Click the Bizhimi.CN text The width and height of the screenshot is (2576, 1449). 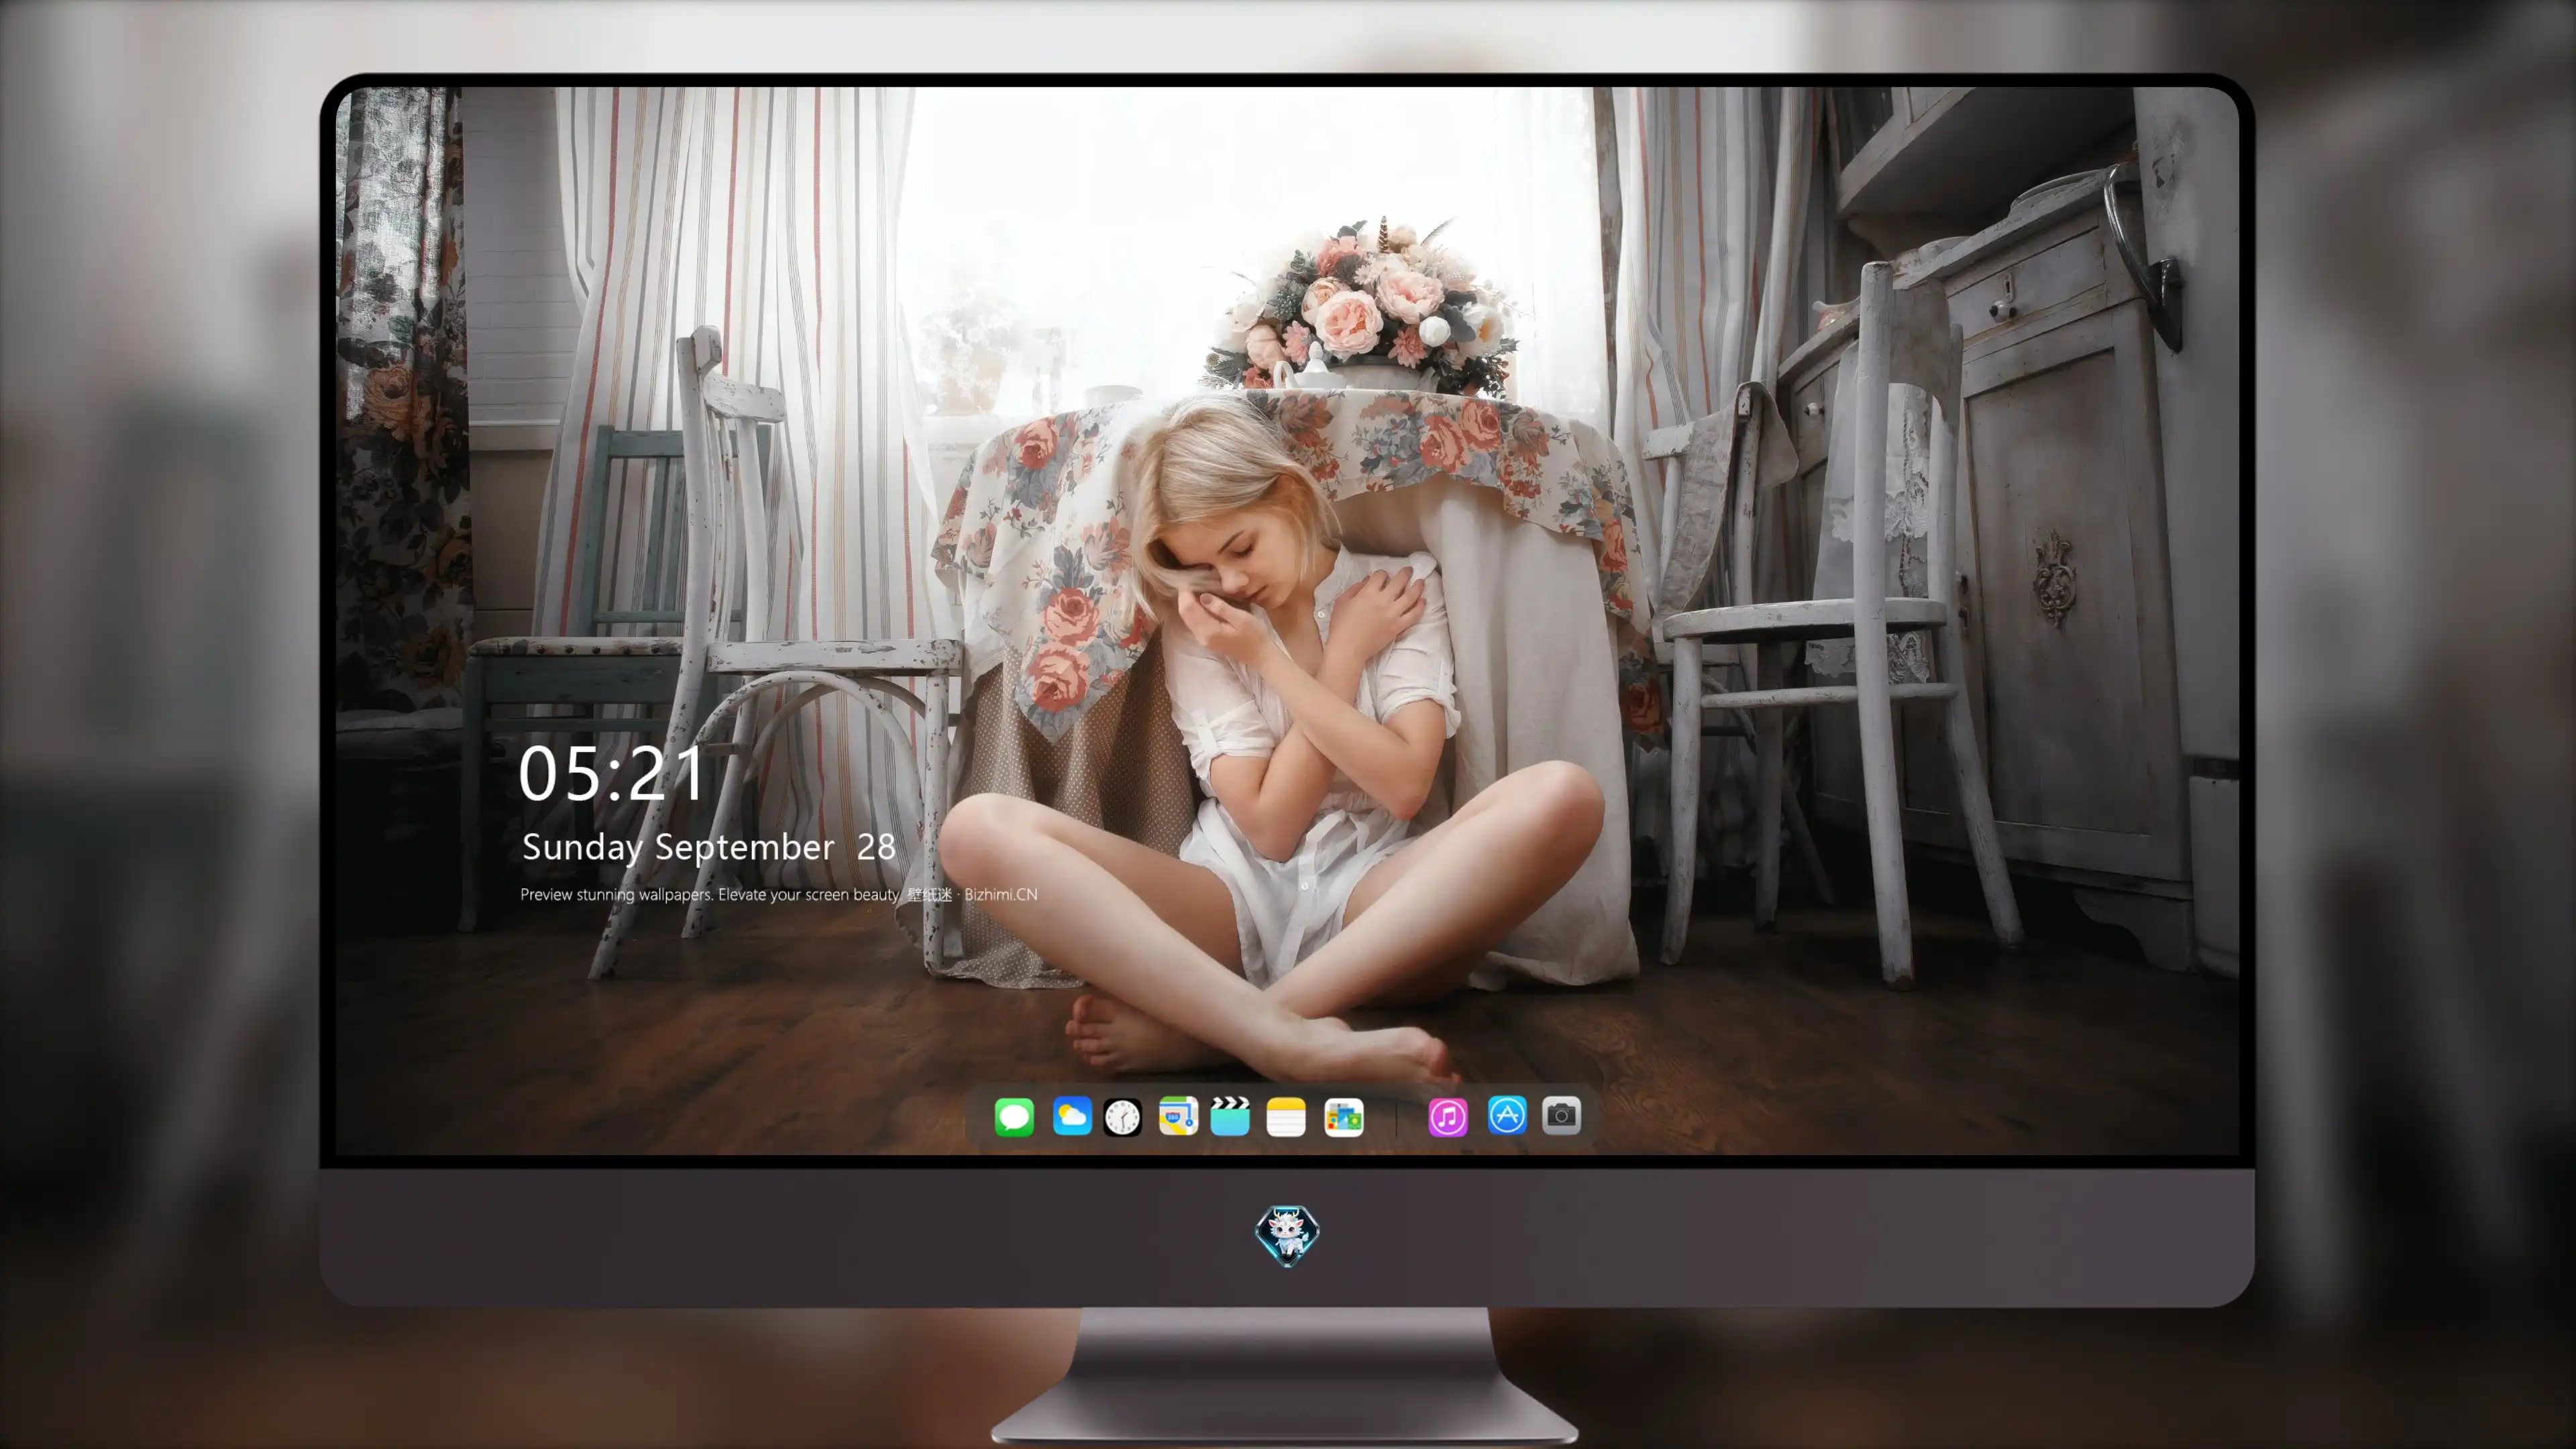pyautogui.click(x=1001, y=894)
